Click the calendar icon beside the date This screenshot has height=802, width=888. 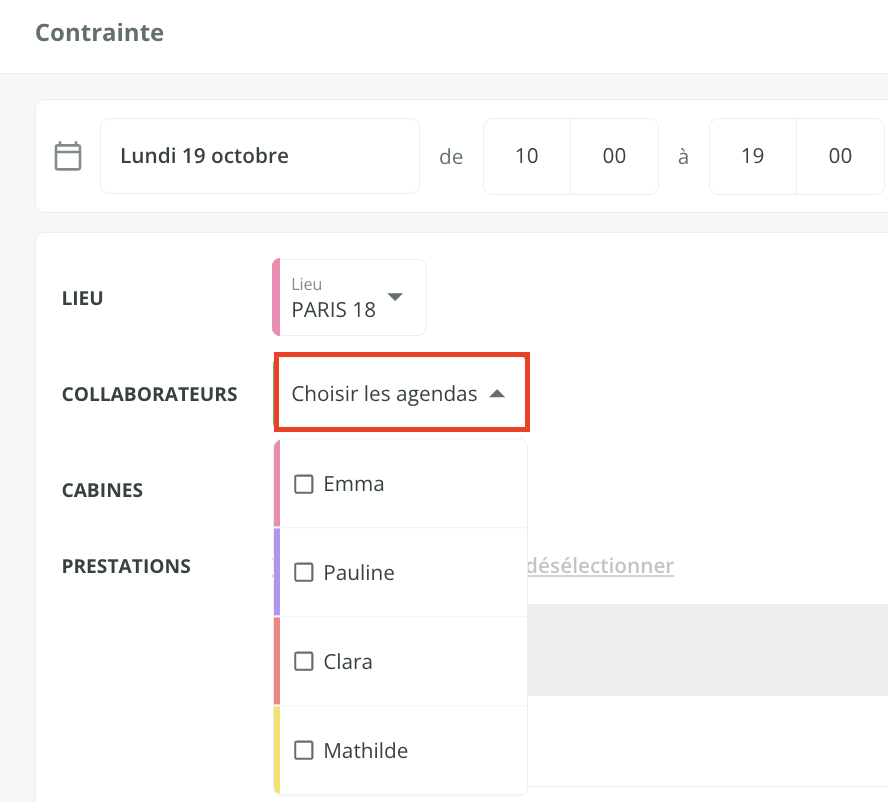coord(68,156)
